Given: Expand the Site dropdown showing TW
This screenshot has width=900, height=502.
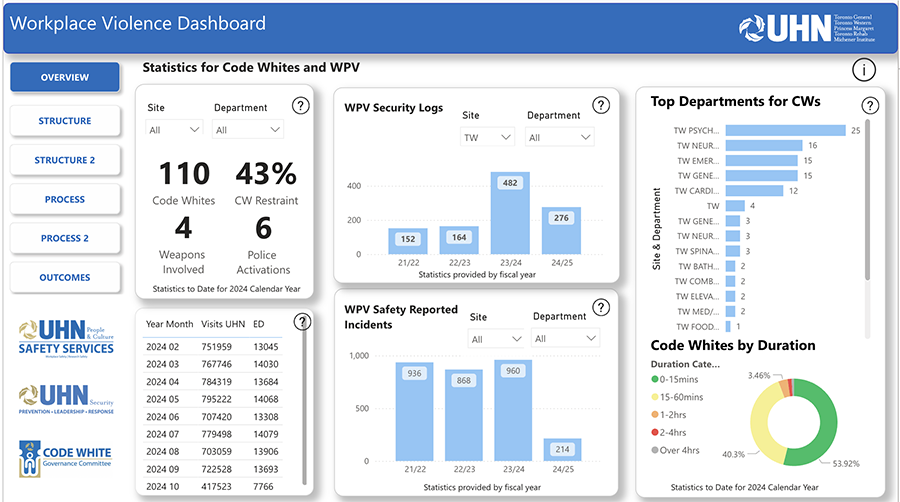Looking at the screenshot, I should coord(487,137).
